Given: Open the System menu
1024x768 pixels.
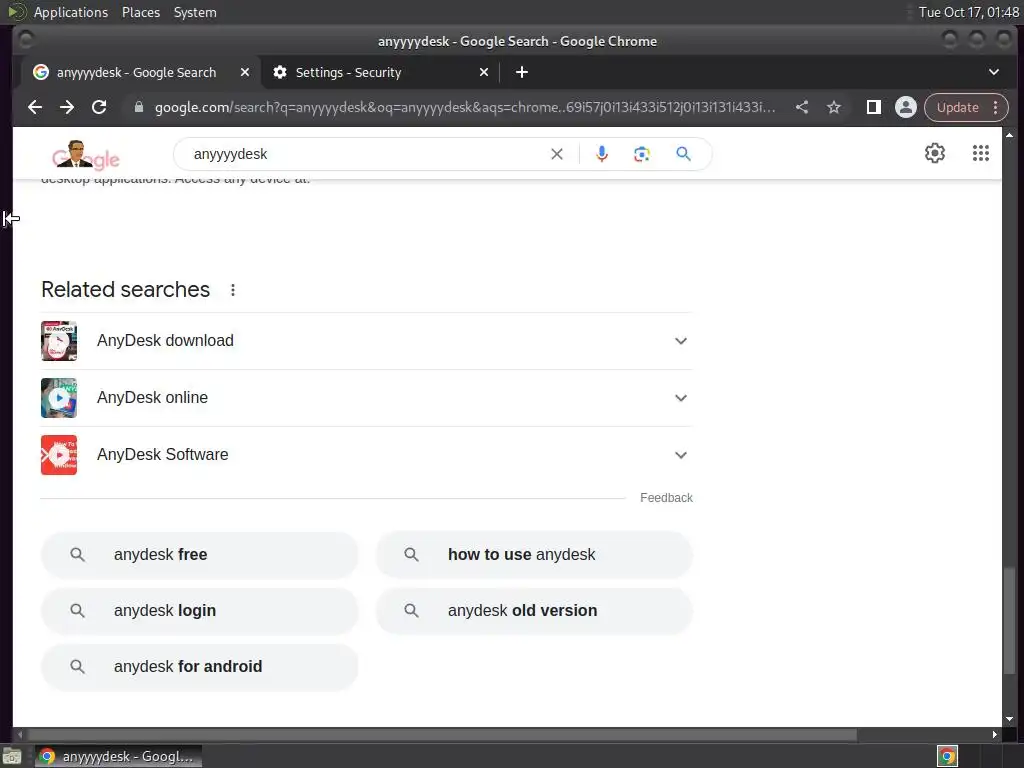Looking at the screenshot, I should point(195,12).
